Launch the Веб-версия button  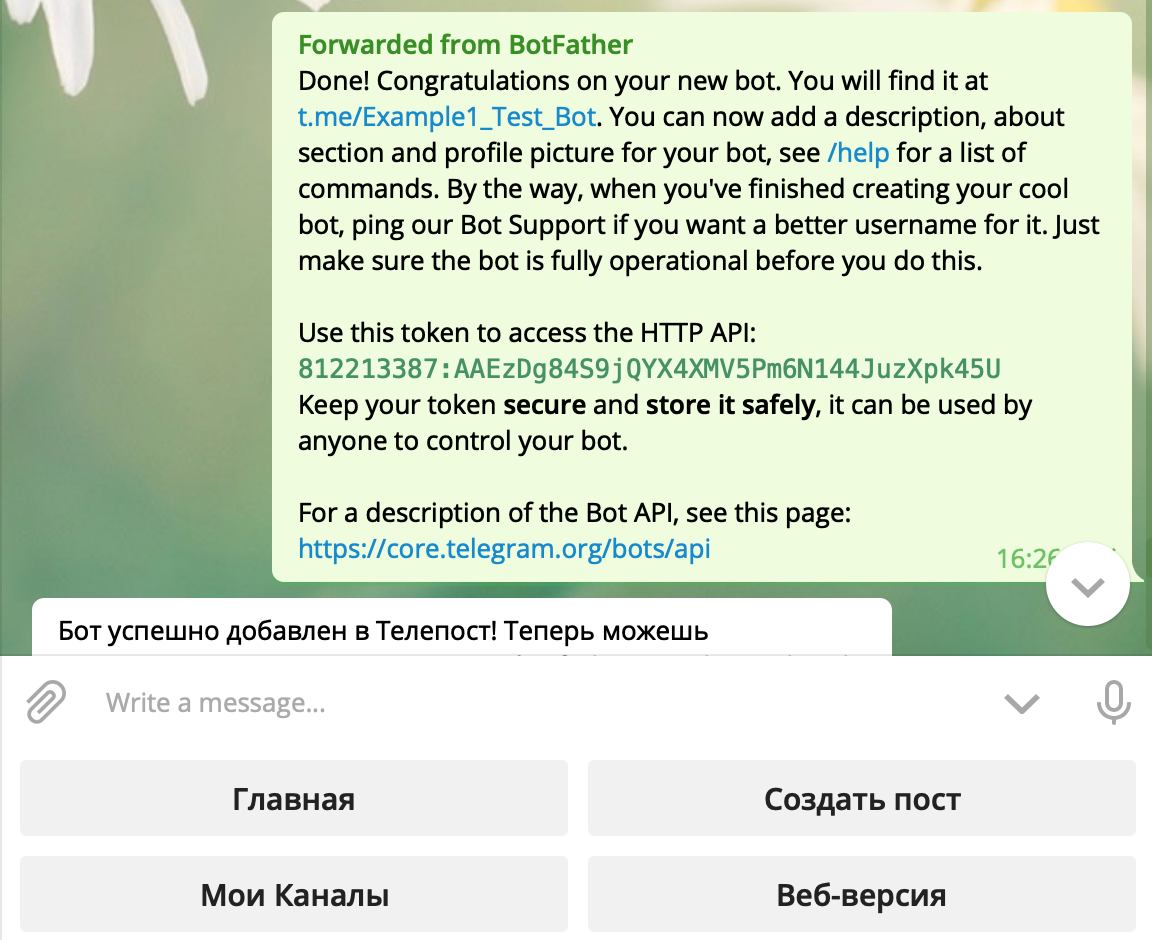coord(862,894)
